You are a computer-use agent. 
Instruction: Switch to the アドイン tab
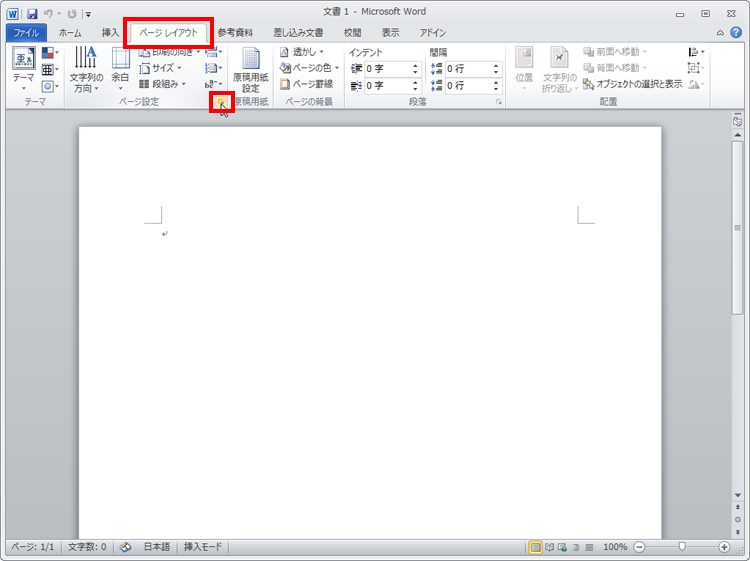433,33
